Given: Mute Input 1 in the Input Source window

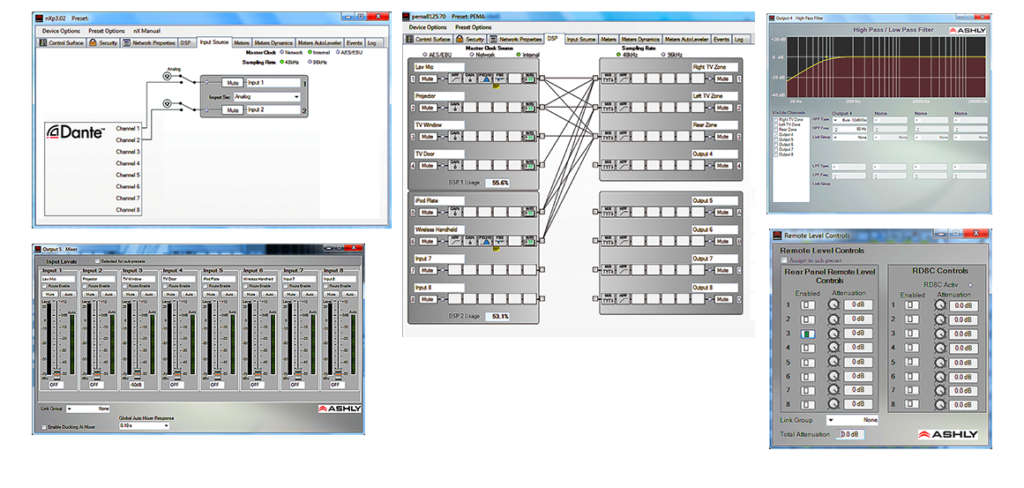Looking at the screenshot, I should coord(233,83).
